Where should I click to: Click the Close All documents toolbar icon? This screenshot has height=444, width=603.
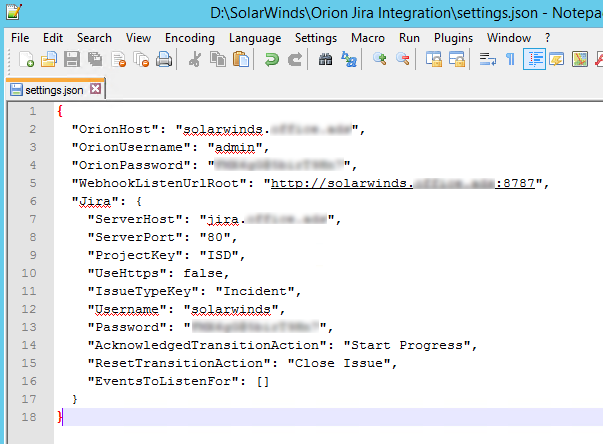pos(141,60)
